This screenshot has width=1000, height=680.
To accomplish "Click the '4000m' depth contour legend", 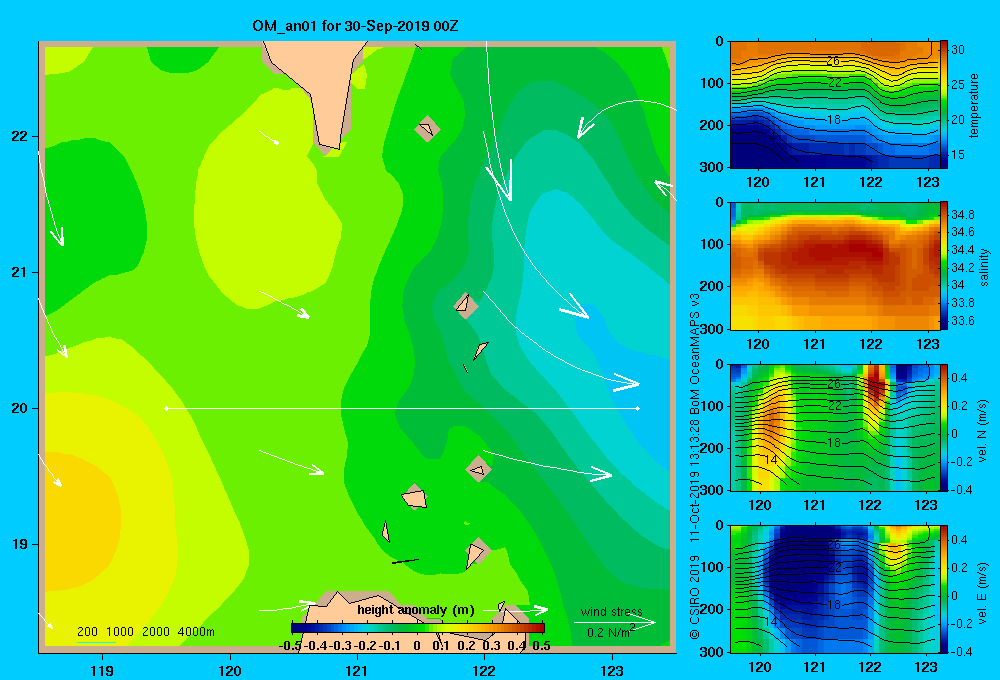I will tap(196, 632).
